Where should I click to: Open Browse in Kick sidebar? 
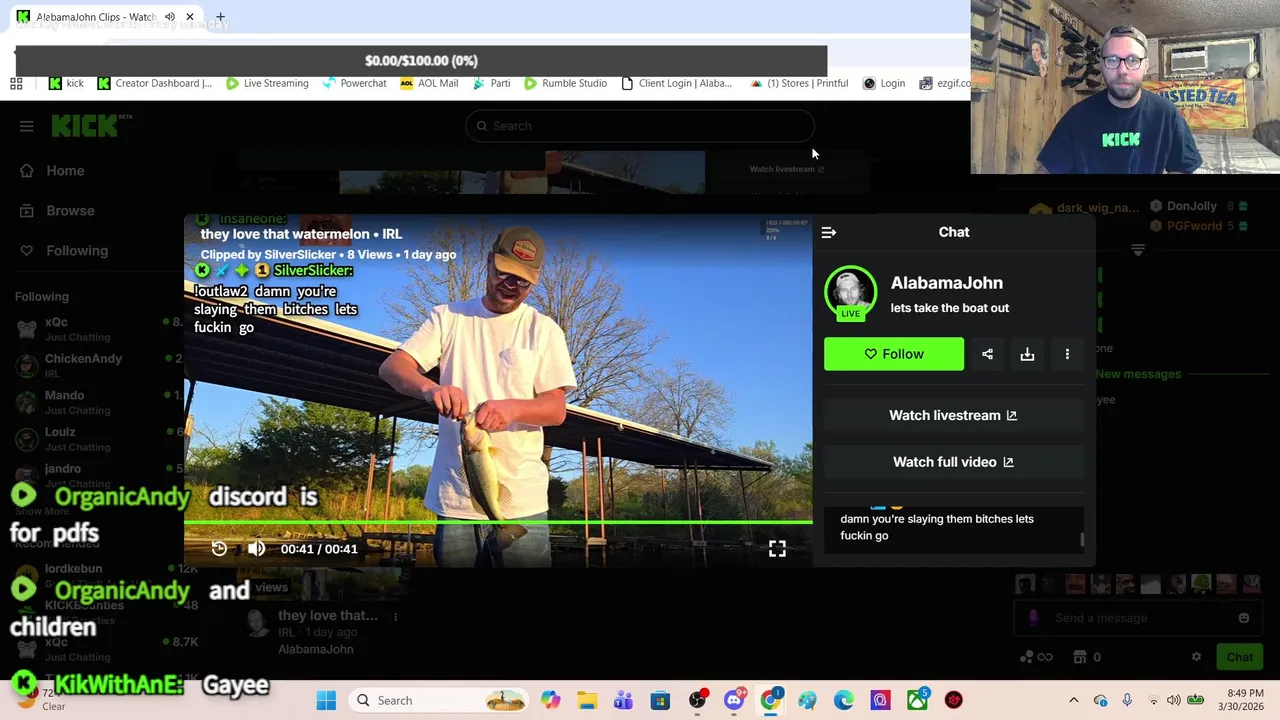coord(70,211)
